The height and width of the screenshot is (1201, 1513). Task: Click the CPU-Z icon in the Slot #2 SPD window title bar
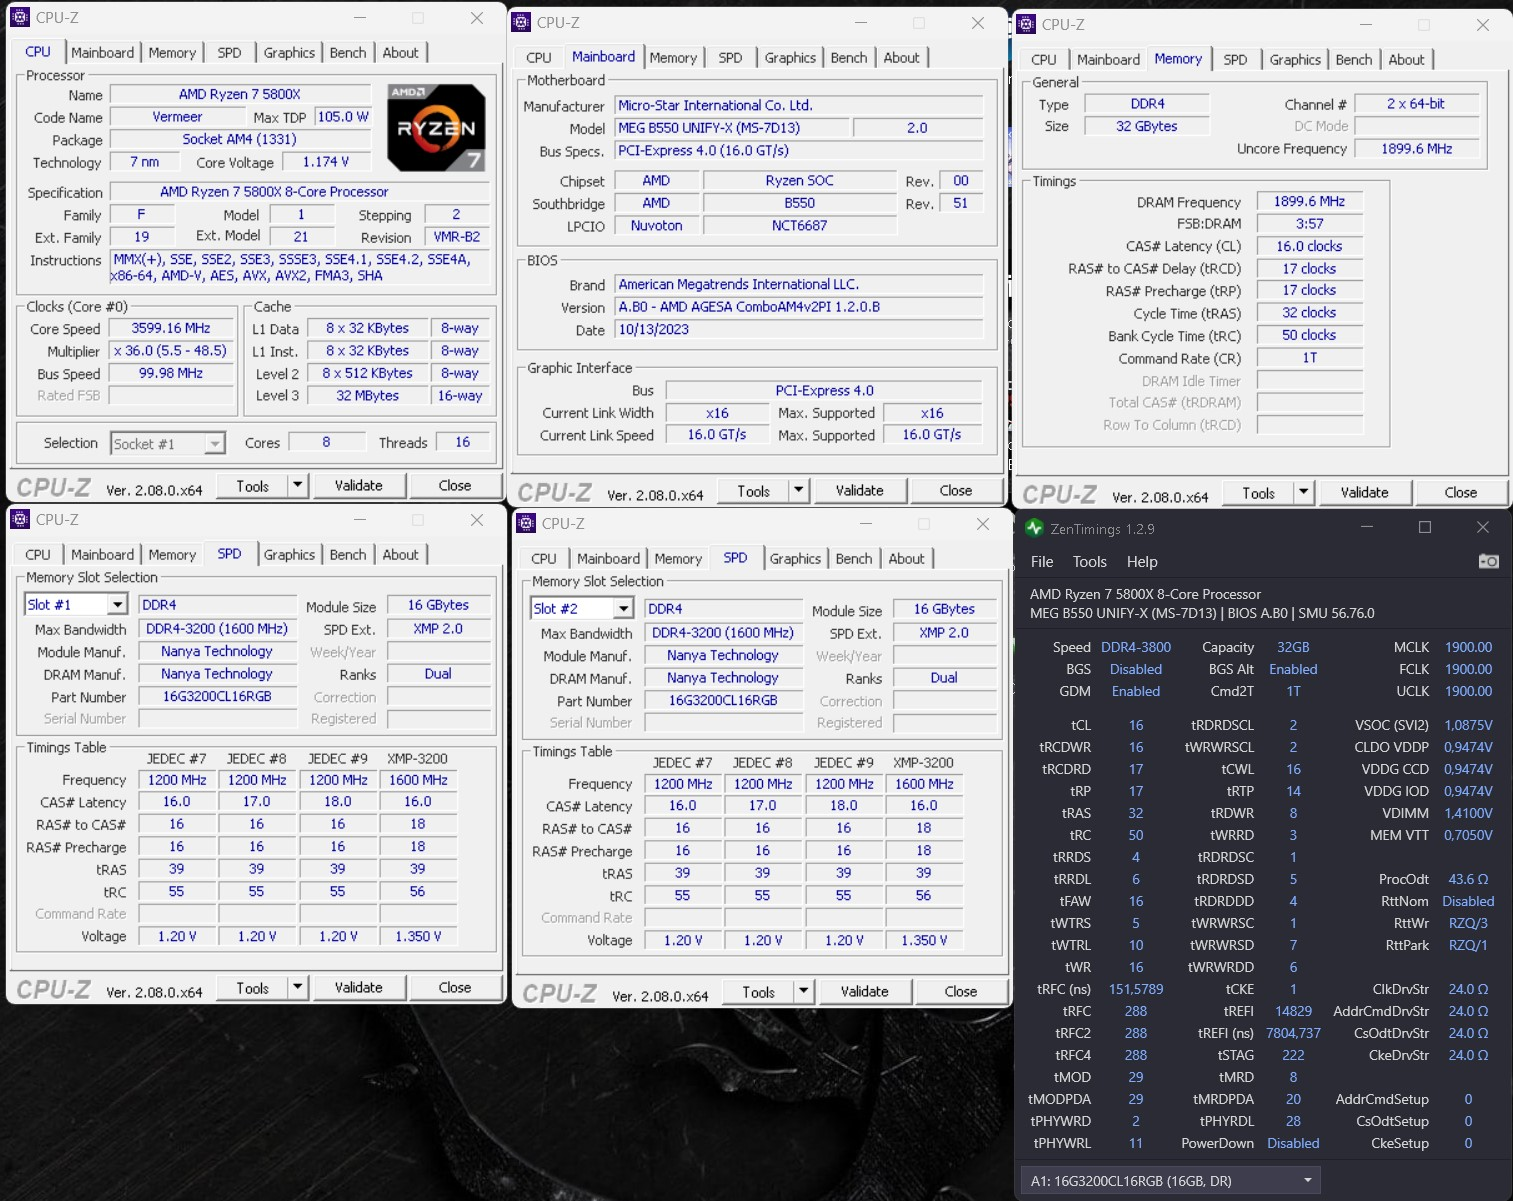[526, 523]
